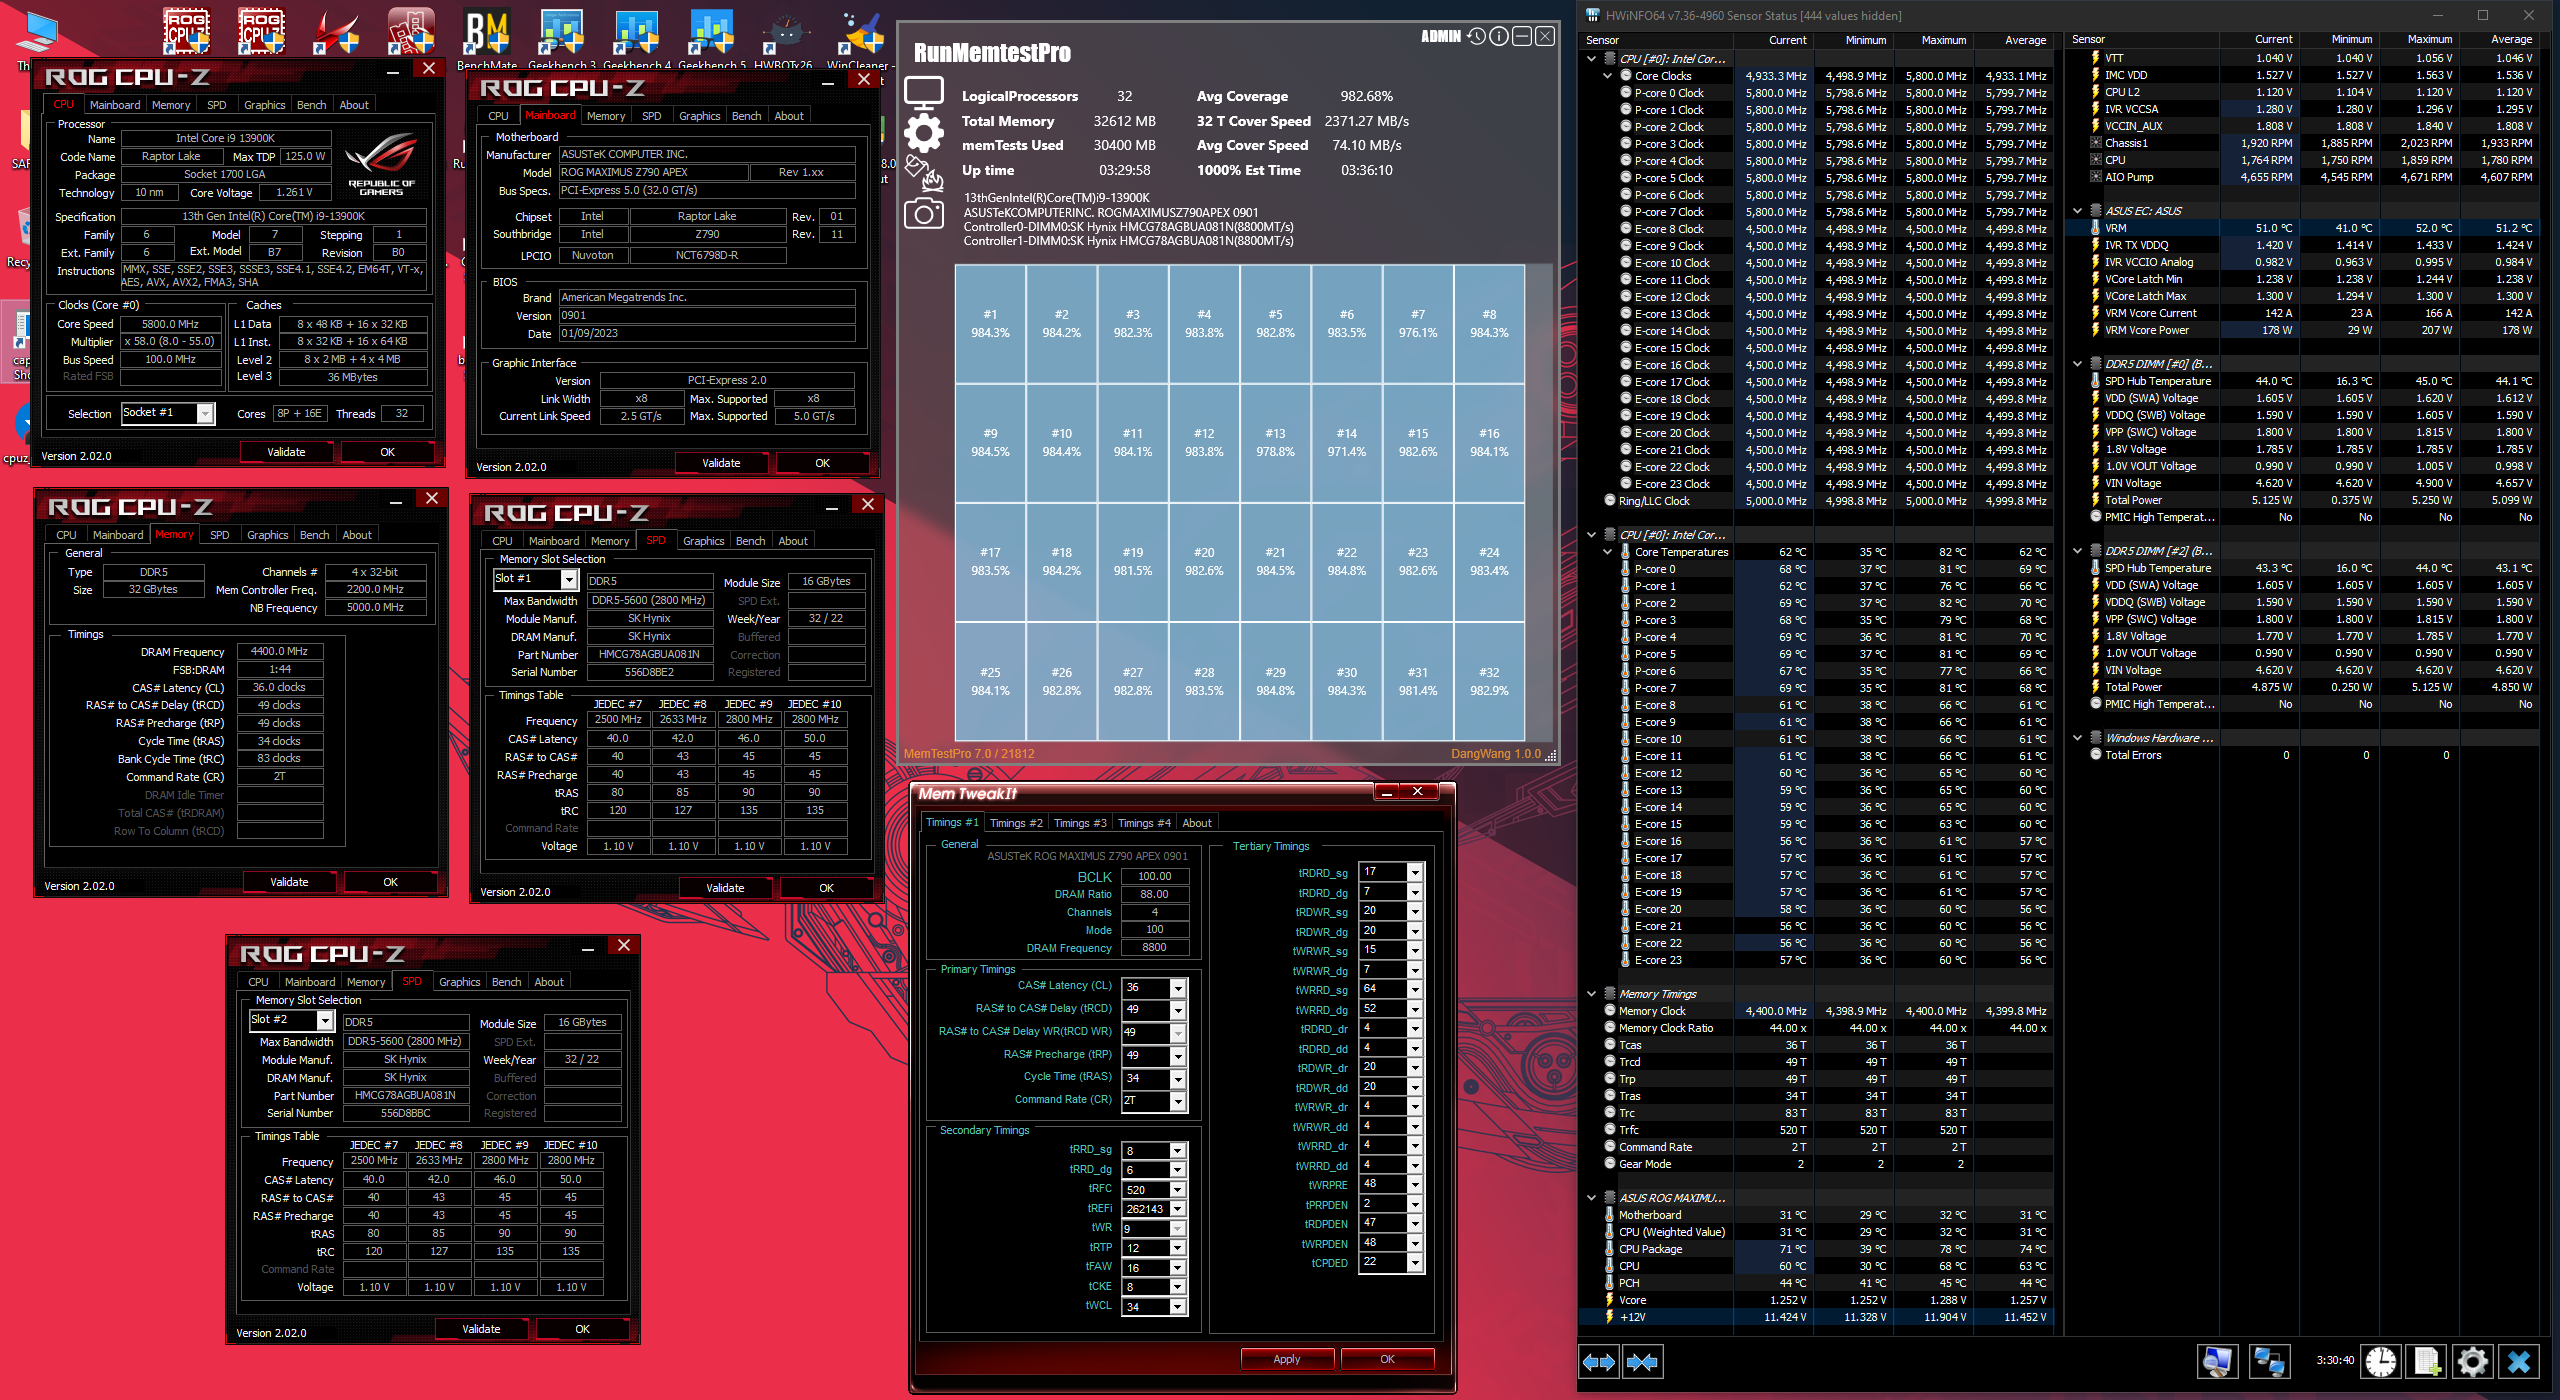Click HWiNFO reset clock icon
This screenshot has width=2560, height=1400.
[x=2381, y=1362]
